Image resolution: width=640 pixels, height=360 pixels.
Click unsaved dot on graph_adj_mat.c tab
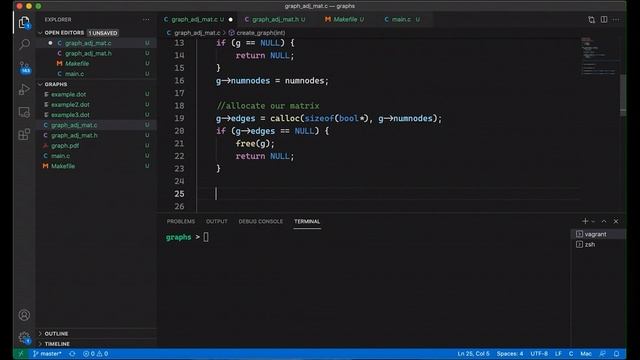[231, 19]
